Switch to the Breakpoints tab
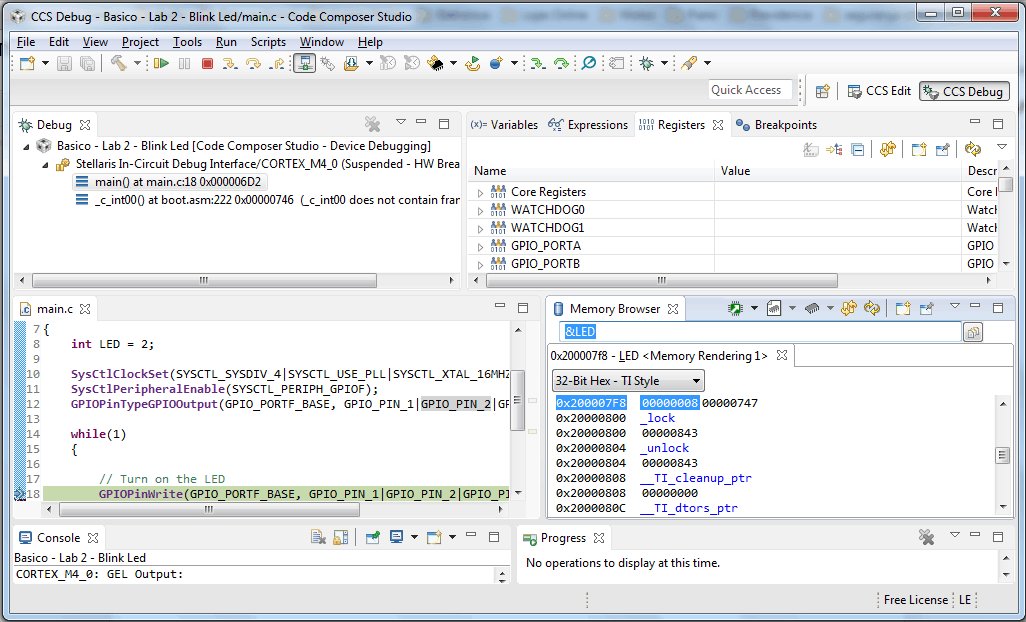The image size is (1026, 622). tap(776, 125)
